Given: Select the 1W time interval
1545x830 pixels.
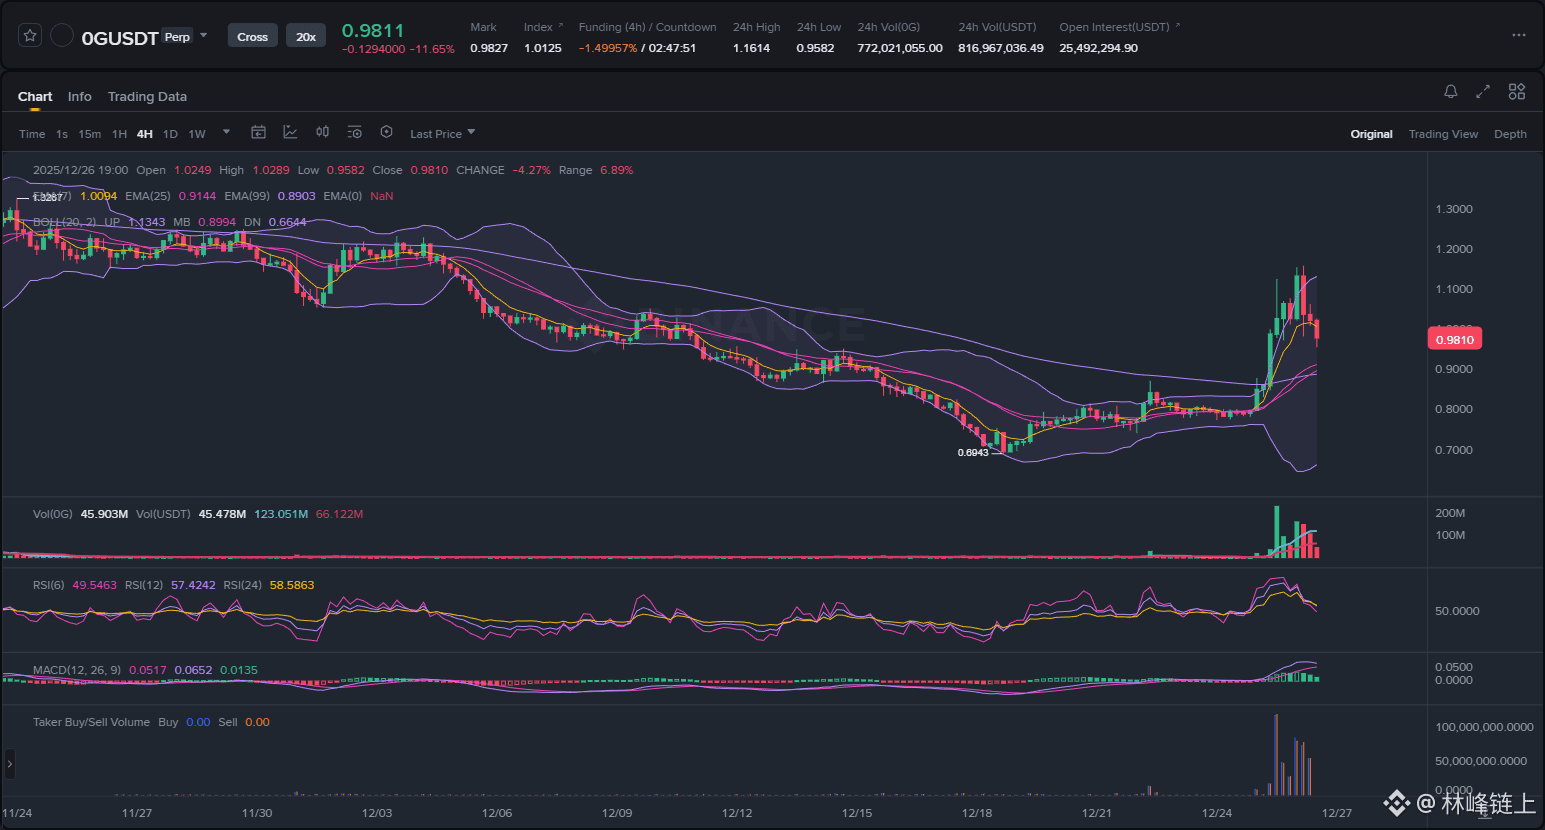Looking at the screenshot, I should click(197, 134).
